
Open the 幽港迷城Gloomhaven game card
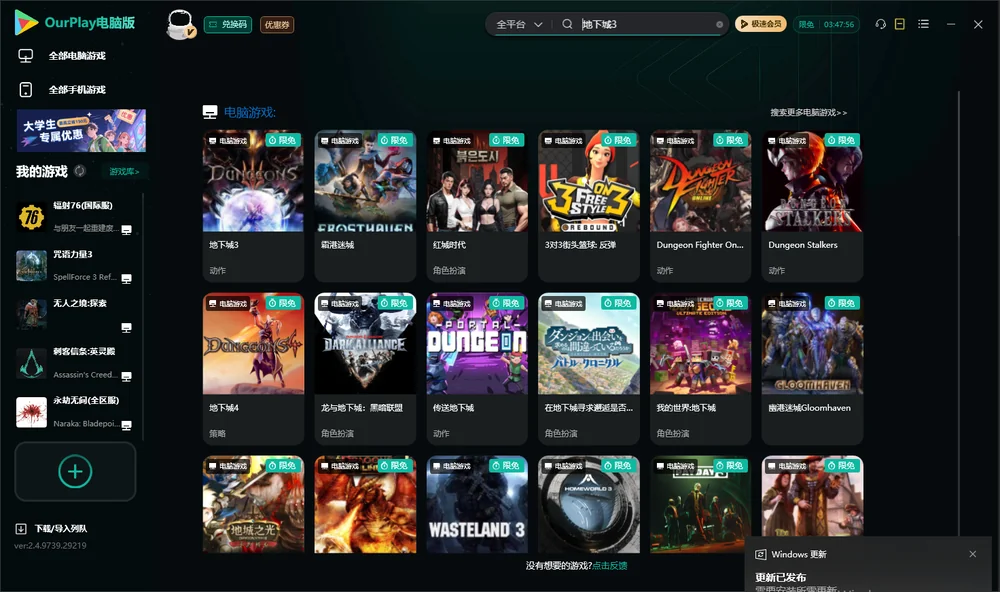pyautogui.click(x=812, y=369)
